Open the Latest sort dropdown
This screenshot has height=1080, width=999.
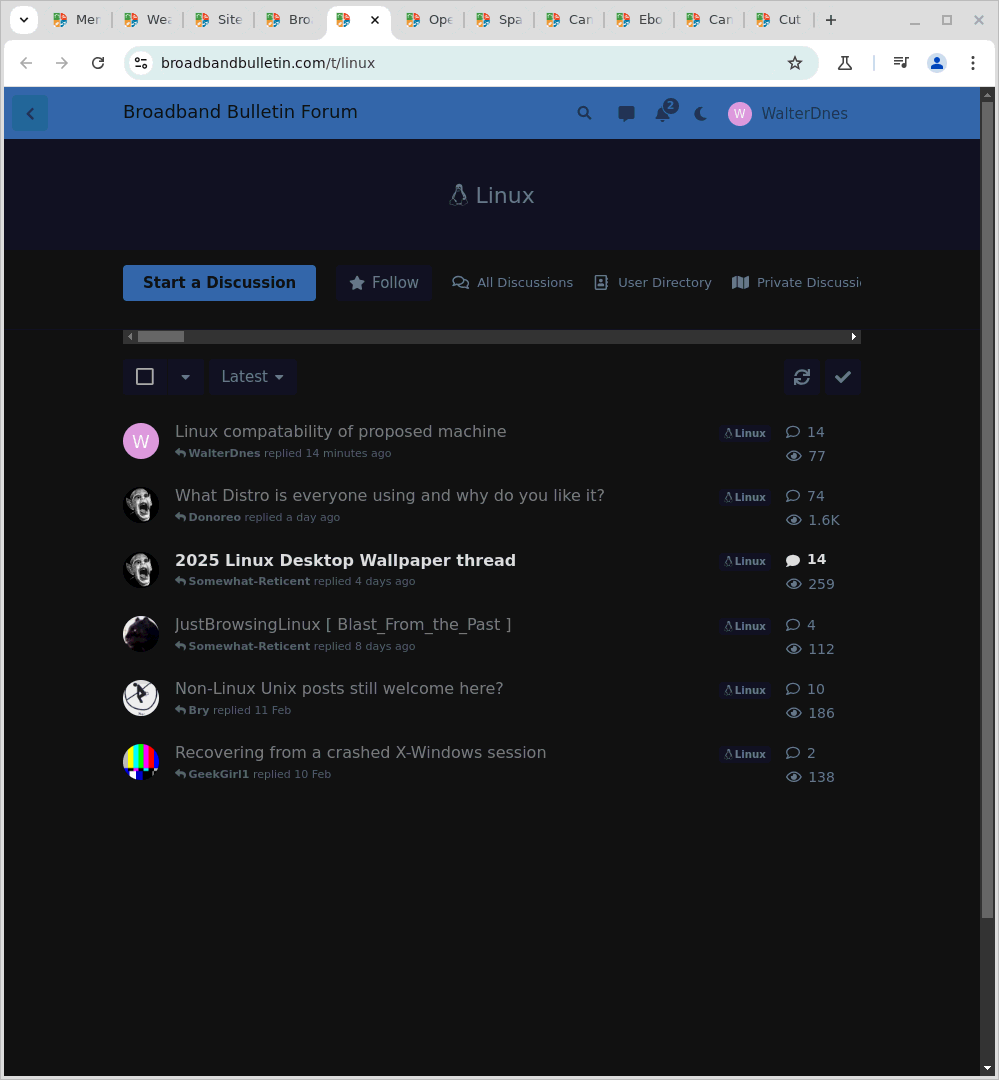[253, 377]
